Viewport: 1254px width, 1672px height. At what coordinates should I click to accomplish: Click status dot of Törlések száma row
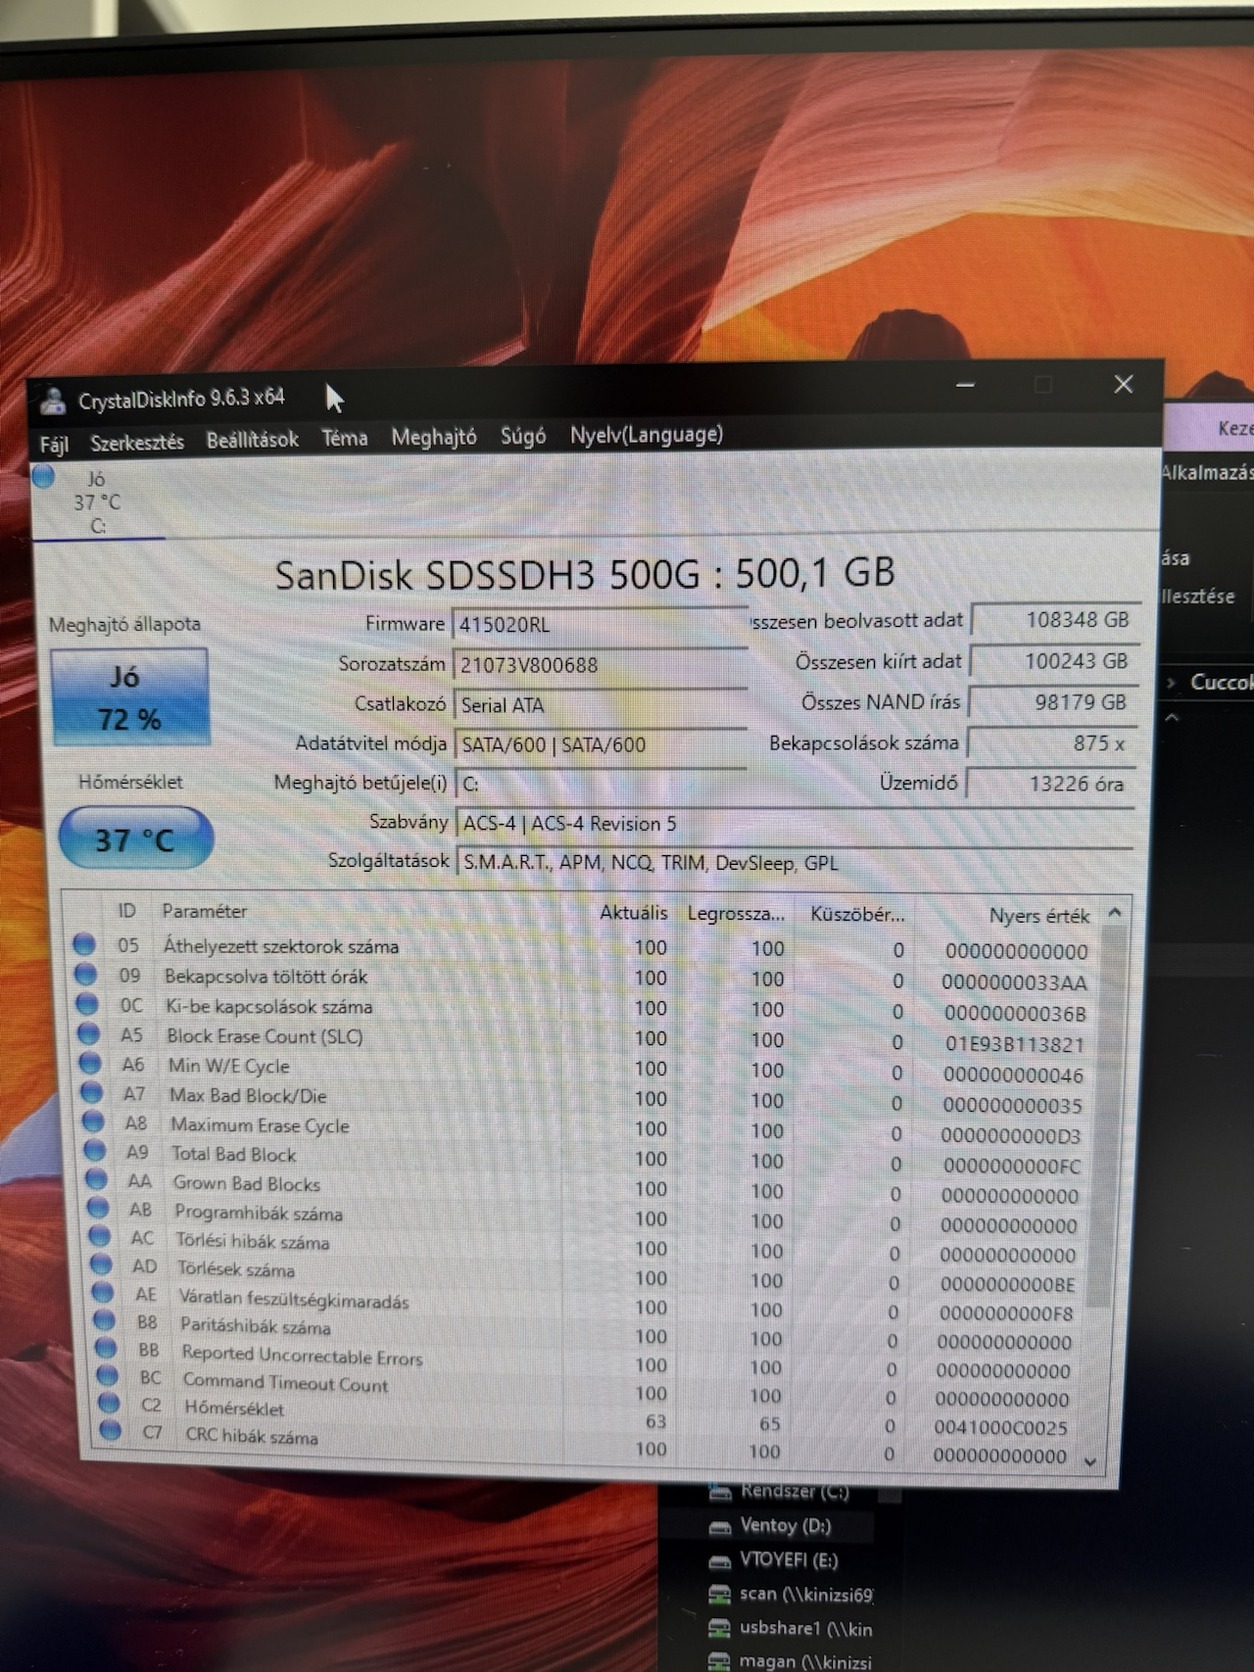point(101,1264)
